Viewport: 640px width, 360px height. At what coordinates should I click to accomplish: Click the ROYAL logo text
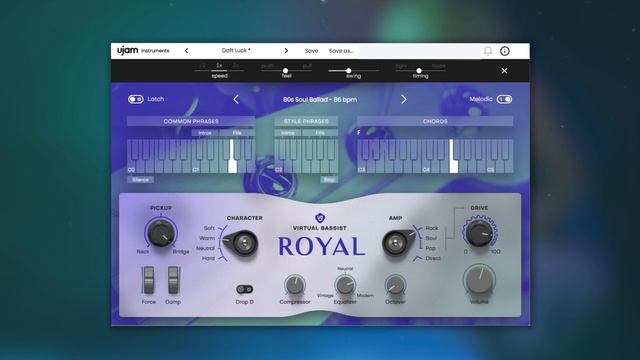(321, 247)
